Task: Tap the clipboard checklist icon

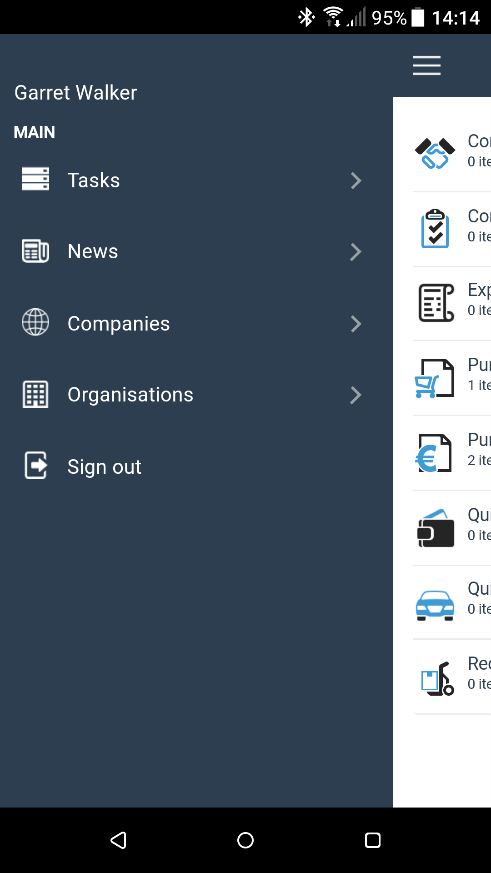Action: click(x=435, y=228)
